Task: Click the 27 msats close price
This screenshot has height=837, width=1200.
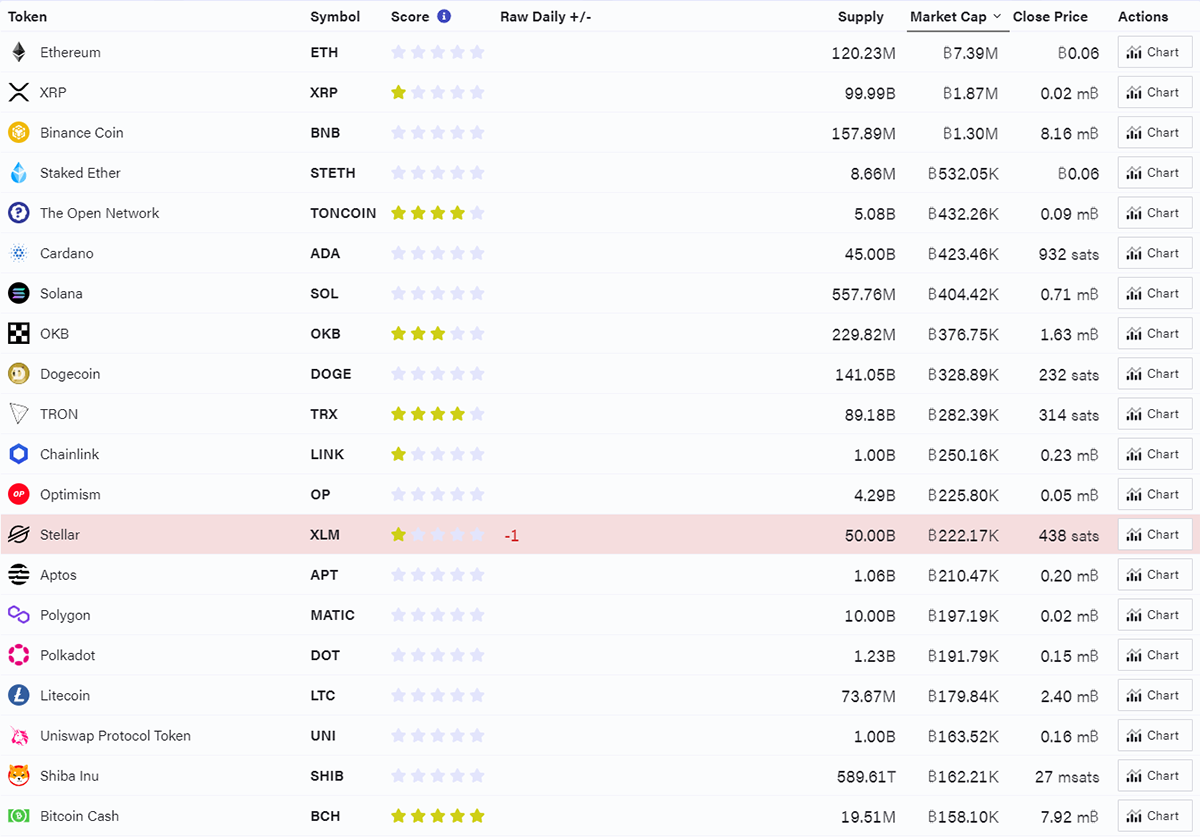Action: click(1067, 776)
